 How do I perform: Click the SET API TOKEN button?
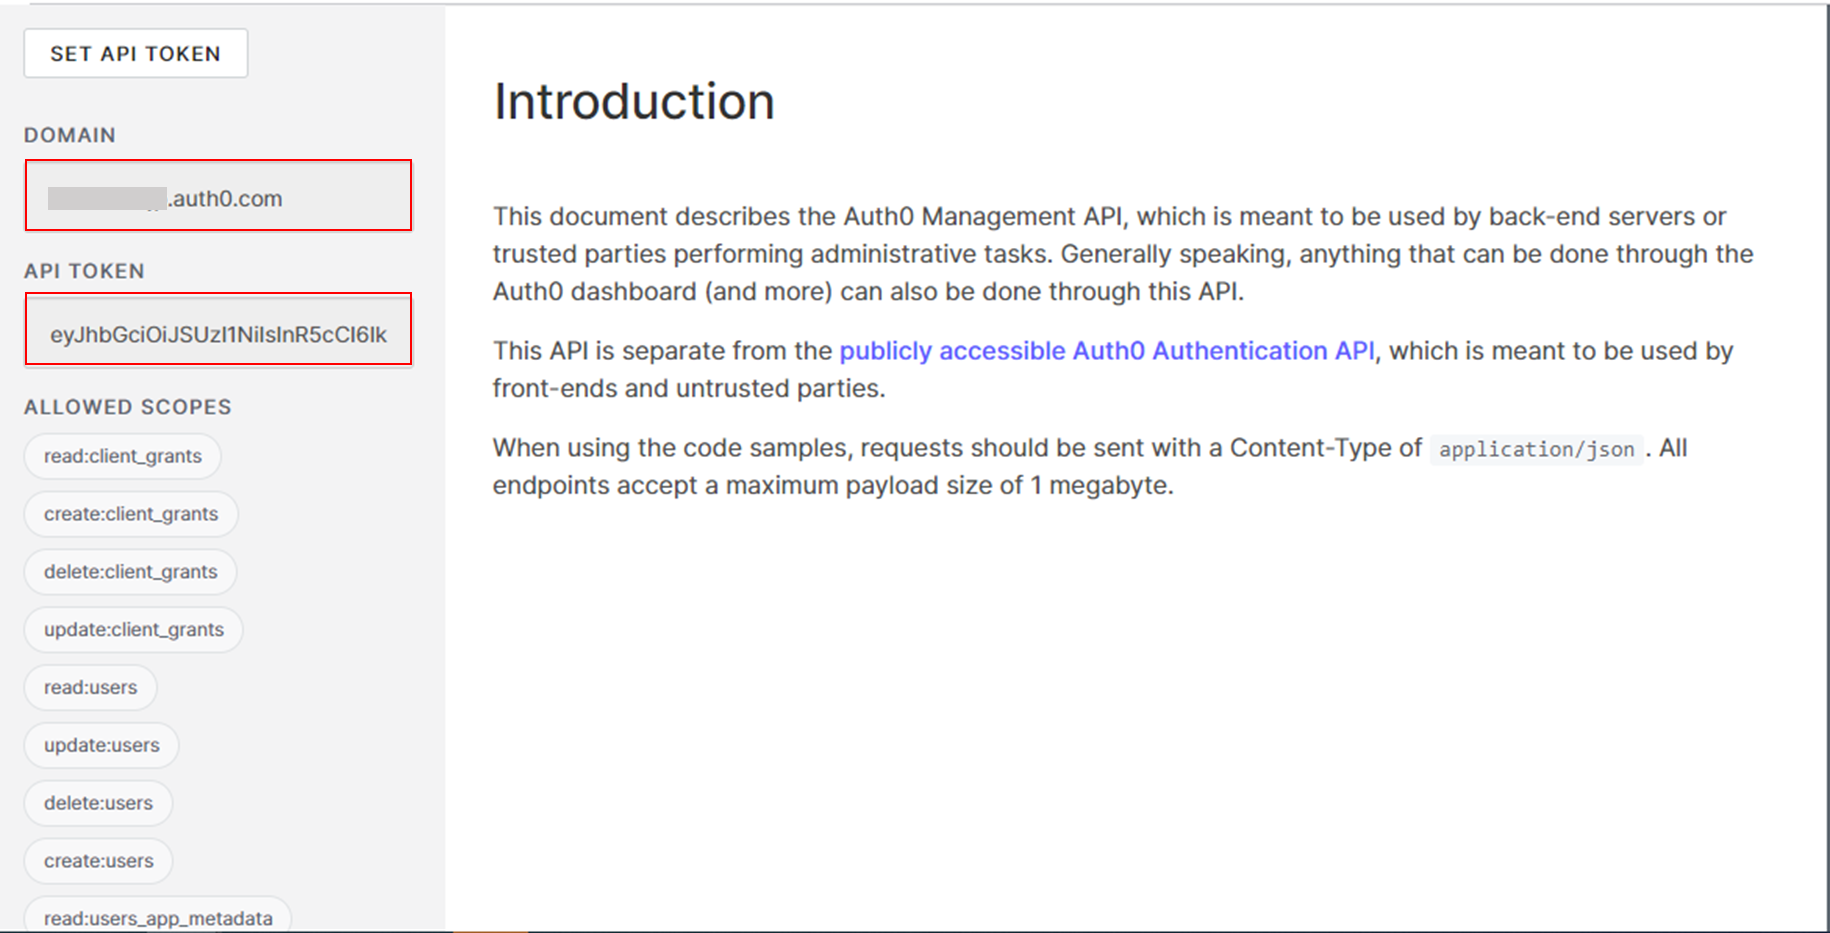[x=134, y=53]
